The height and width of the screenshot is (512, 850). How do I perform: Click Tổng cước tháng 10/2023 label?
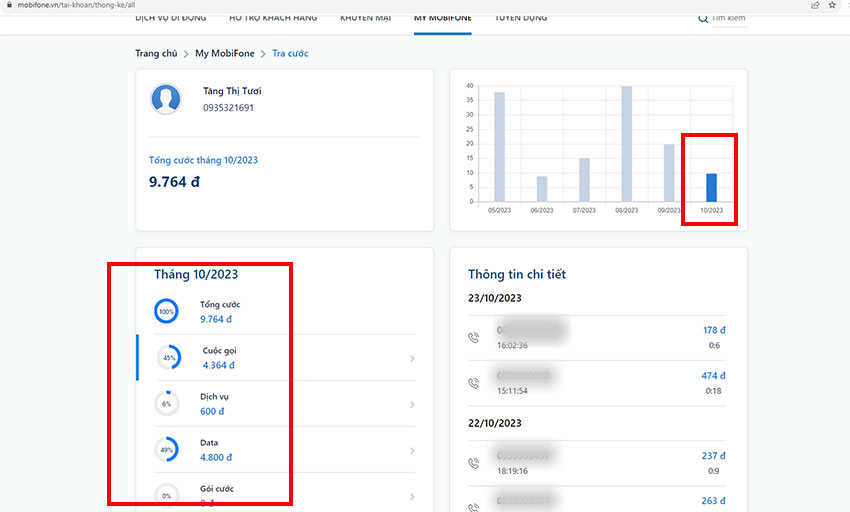(x=203, y=160)
